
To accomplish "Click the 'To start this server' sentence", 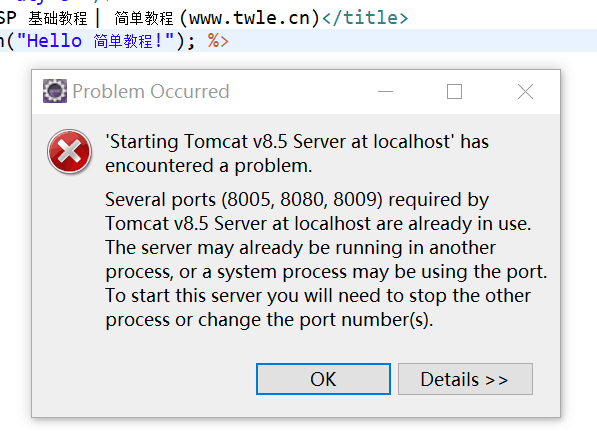I will [318, 295].
